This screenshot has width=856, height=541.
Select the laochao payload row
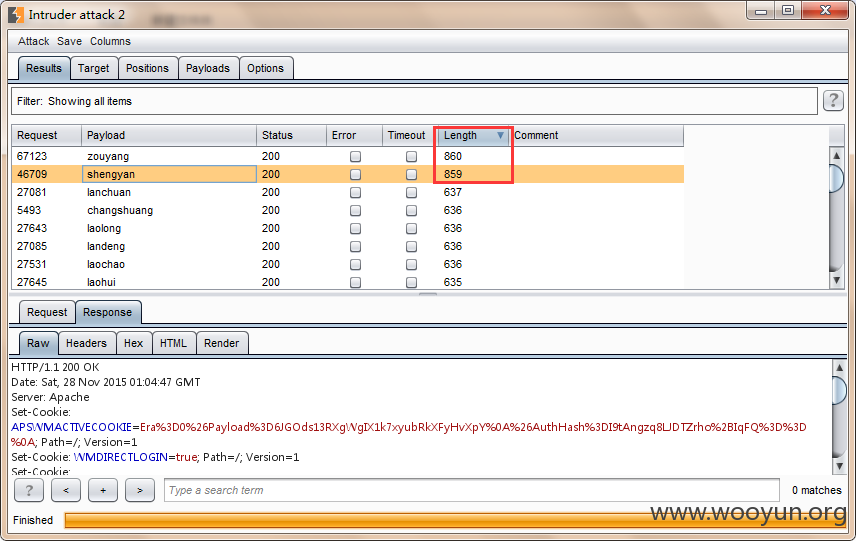click(347, 265)
